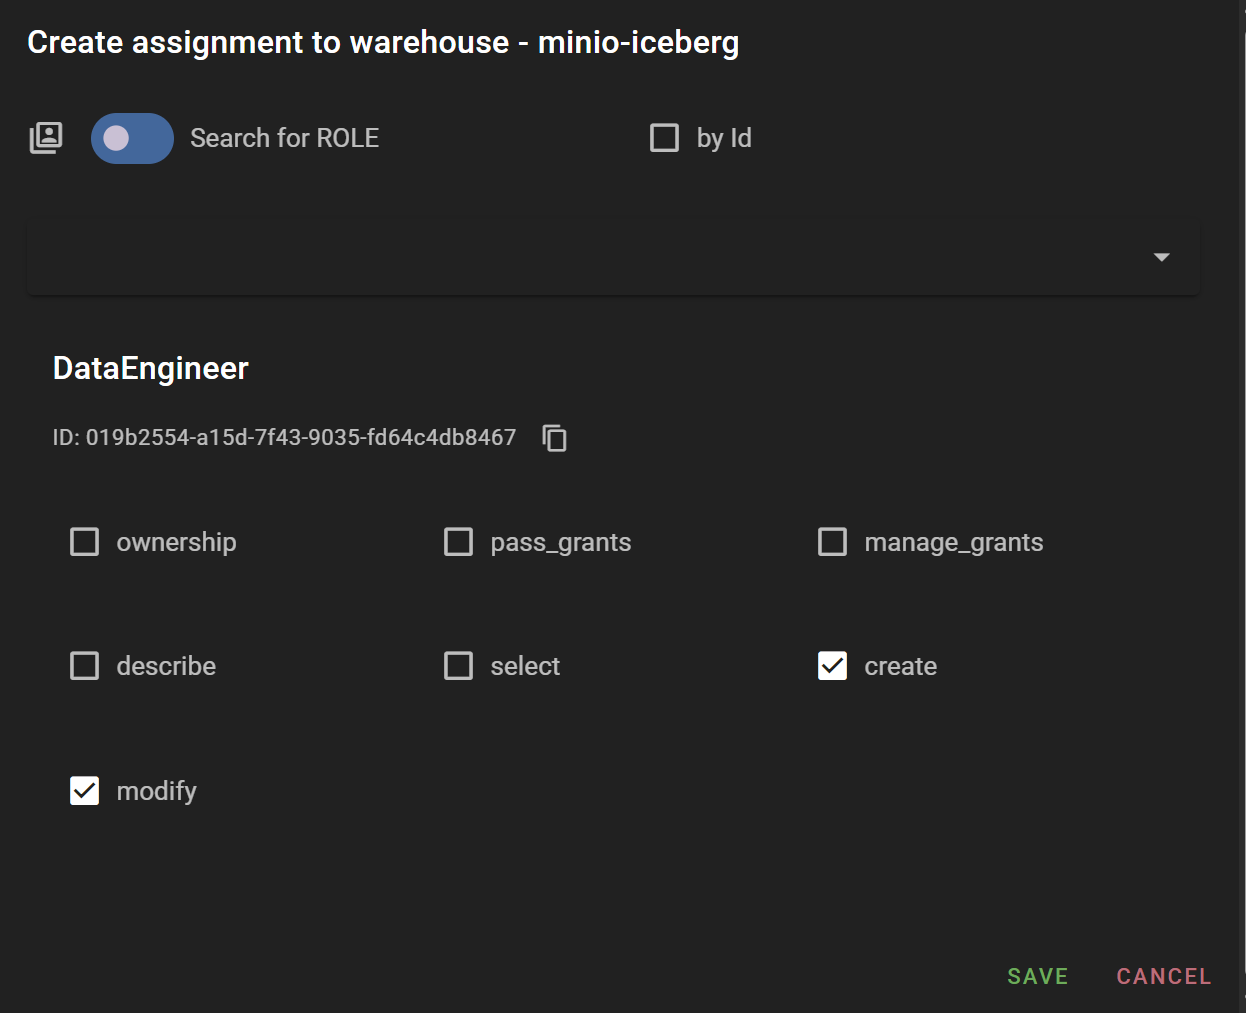Copy the DataEngineer role ID to clipboard

tap(554, 438)
